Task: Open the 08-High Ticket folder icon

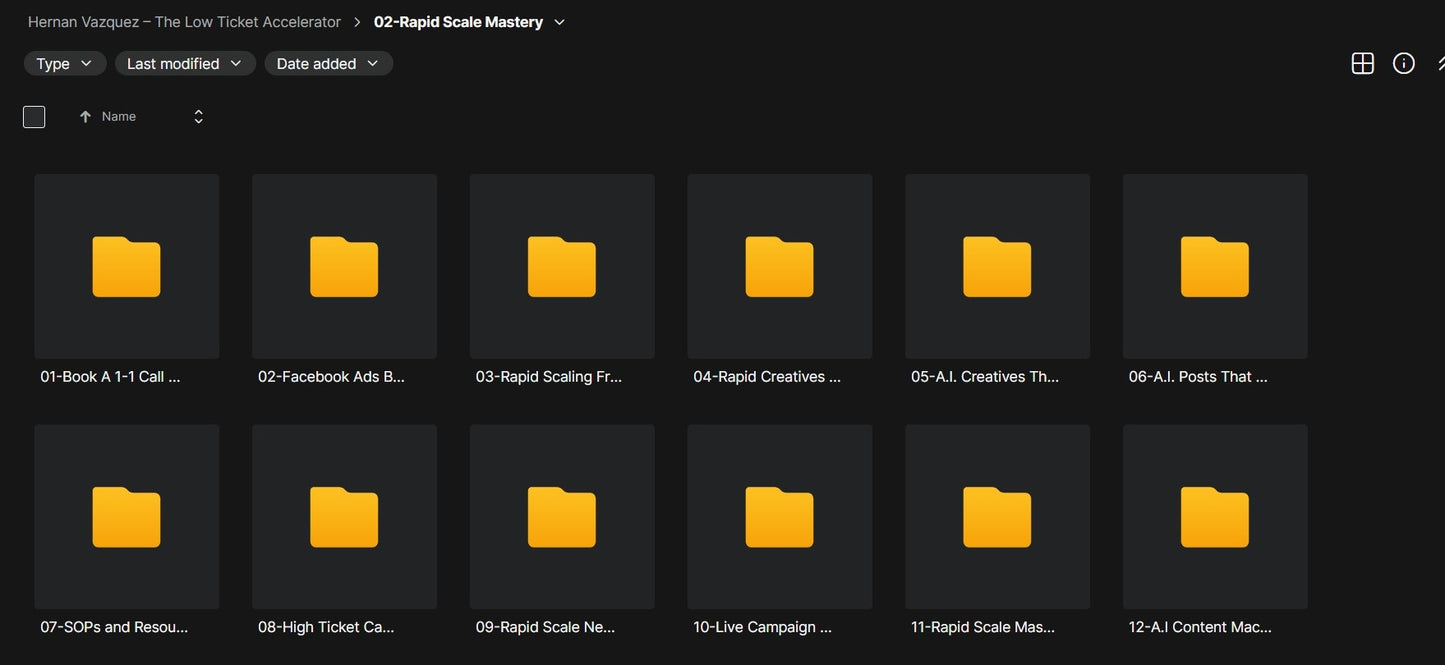Action: click(344, 517)
